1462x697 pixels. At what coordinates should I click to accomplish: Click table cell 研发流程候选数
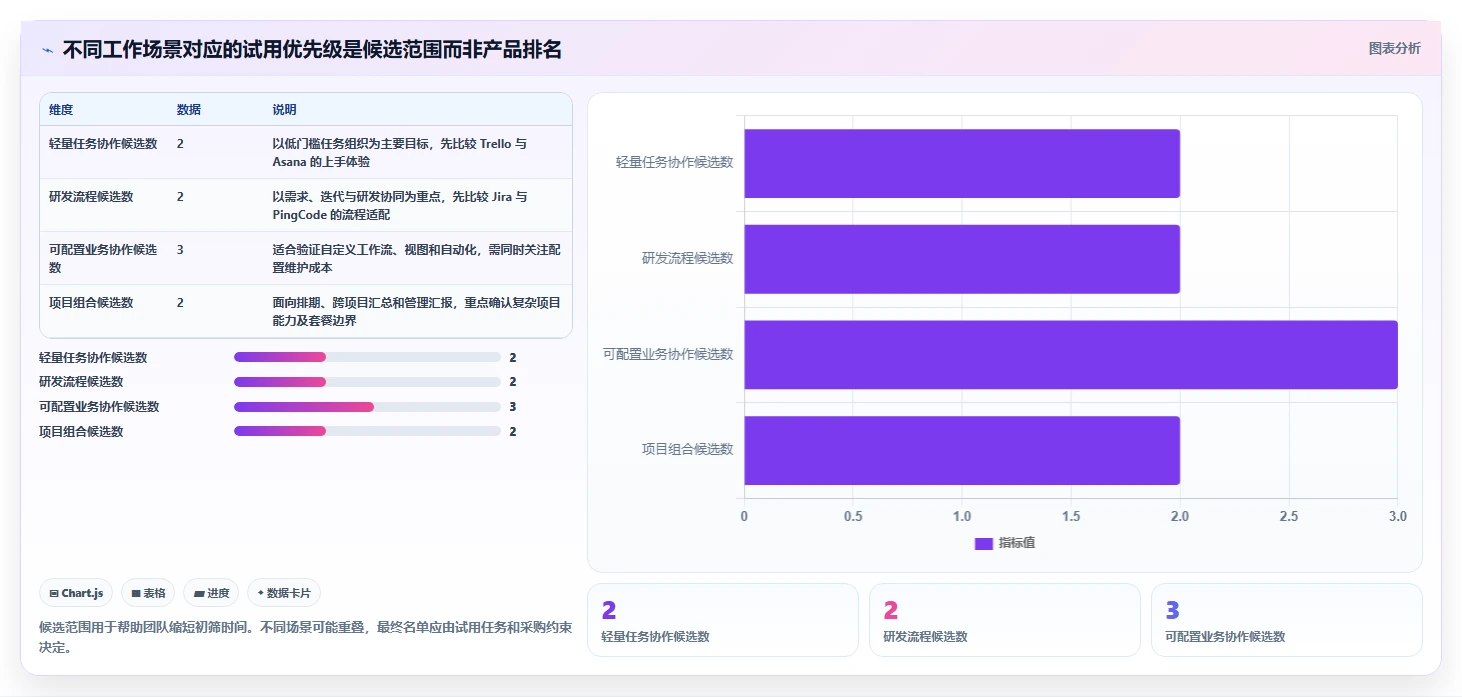(91, 197)
